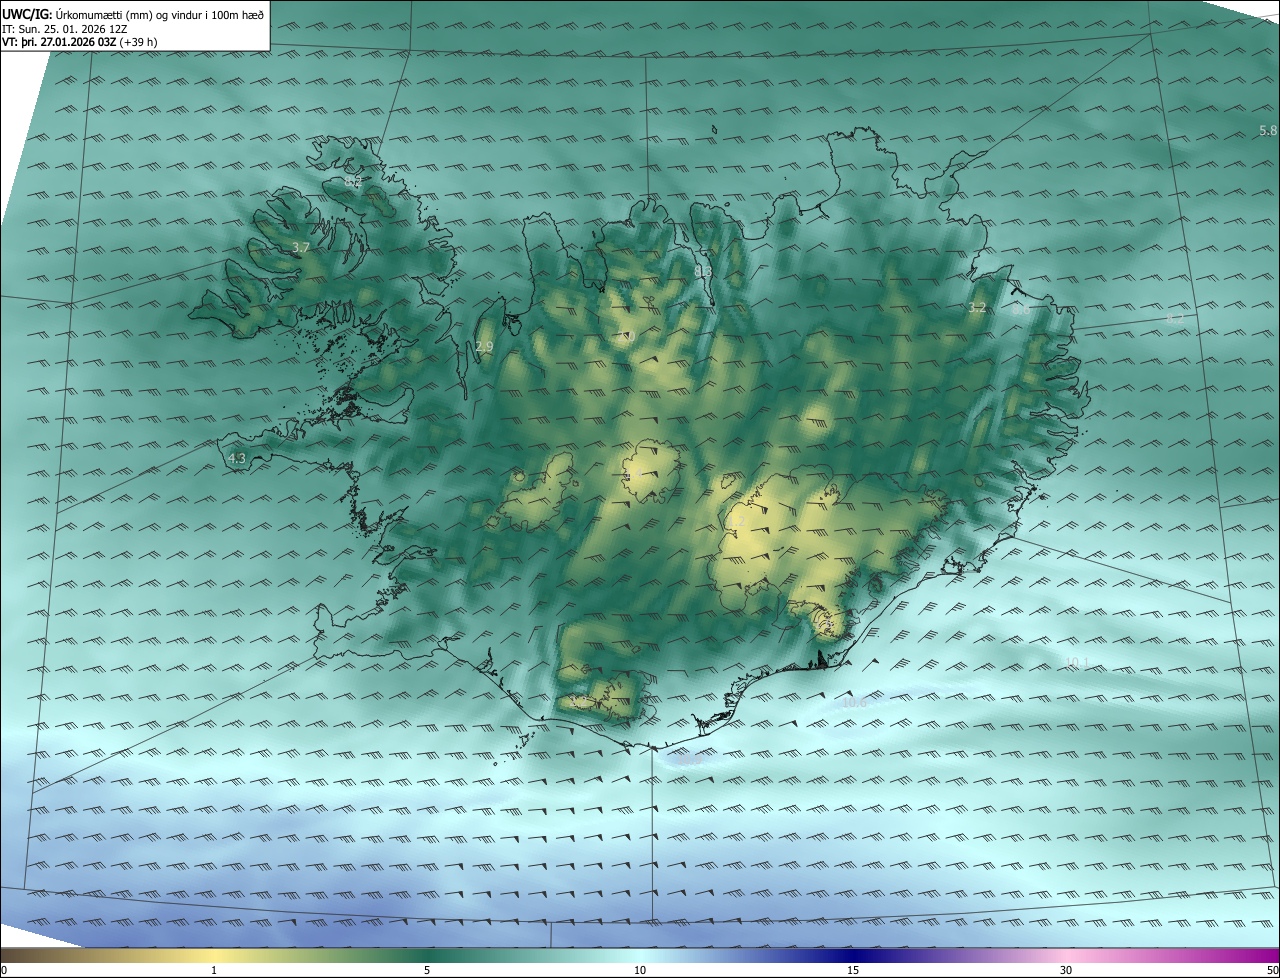Click the value label 5.8 on the map
This screenshot has height=978, width=1280.
tap(1268, 131)
